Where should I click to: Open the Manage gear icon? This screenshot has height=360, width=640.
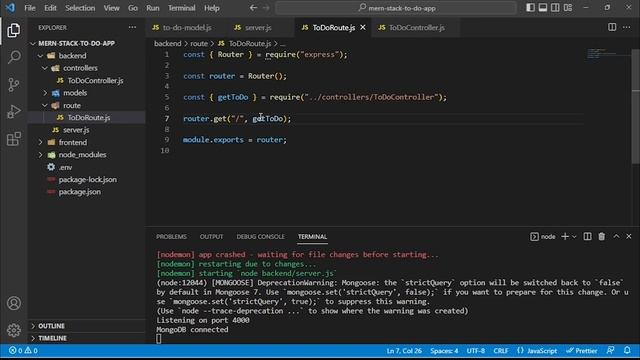(13, 330)
